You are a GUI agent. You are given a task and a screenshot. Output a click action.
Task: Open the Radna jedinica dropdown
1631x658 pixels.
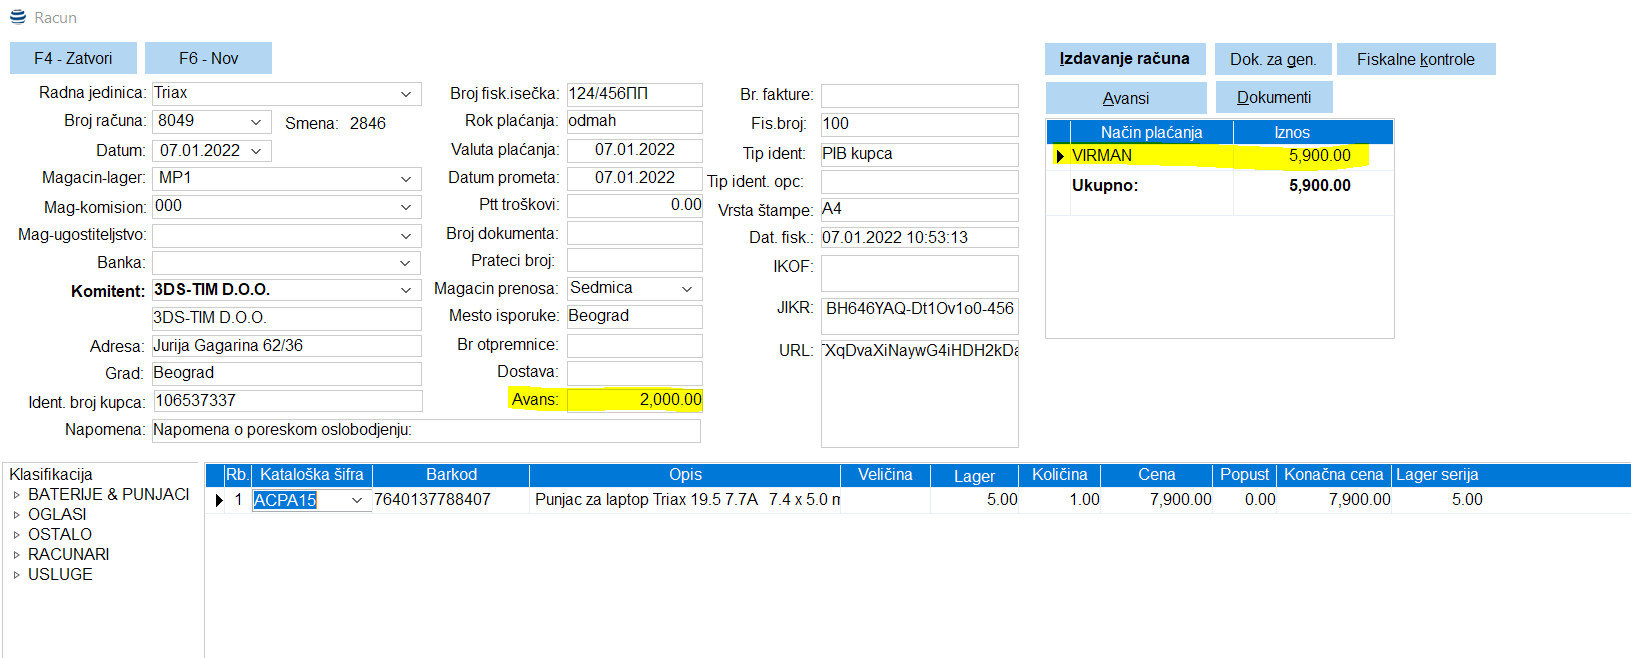click(406, 94)
